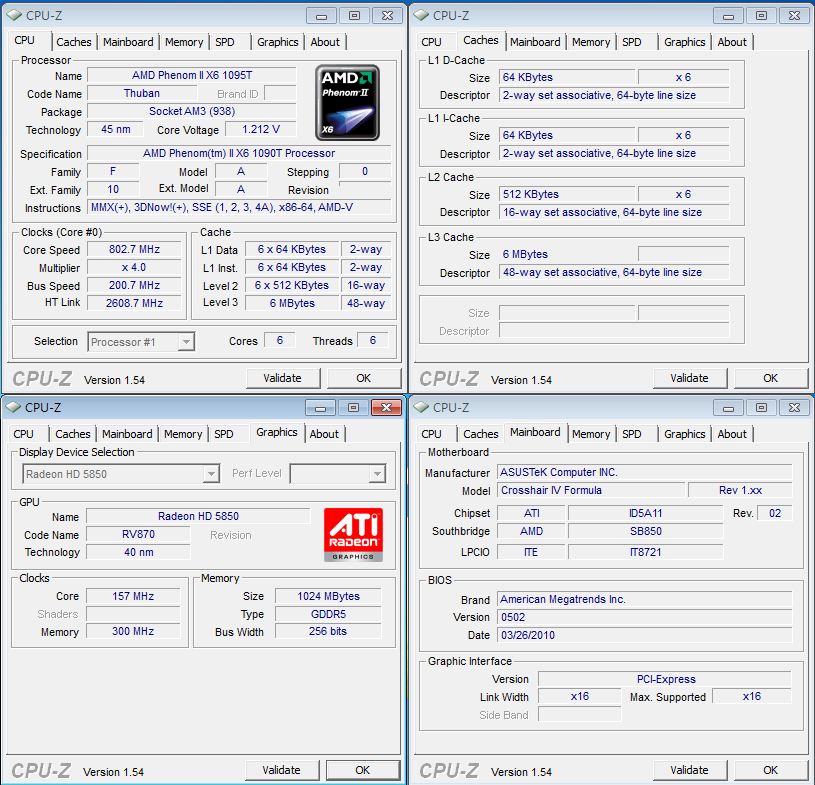Screen dimensions: 815x785
Task: Click the ATI Radeon Graphics logo
Action: 352,535
